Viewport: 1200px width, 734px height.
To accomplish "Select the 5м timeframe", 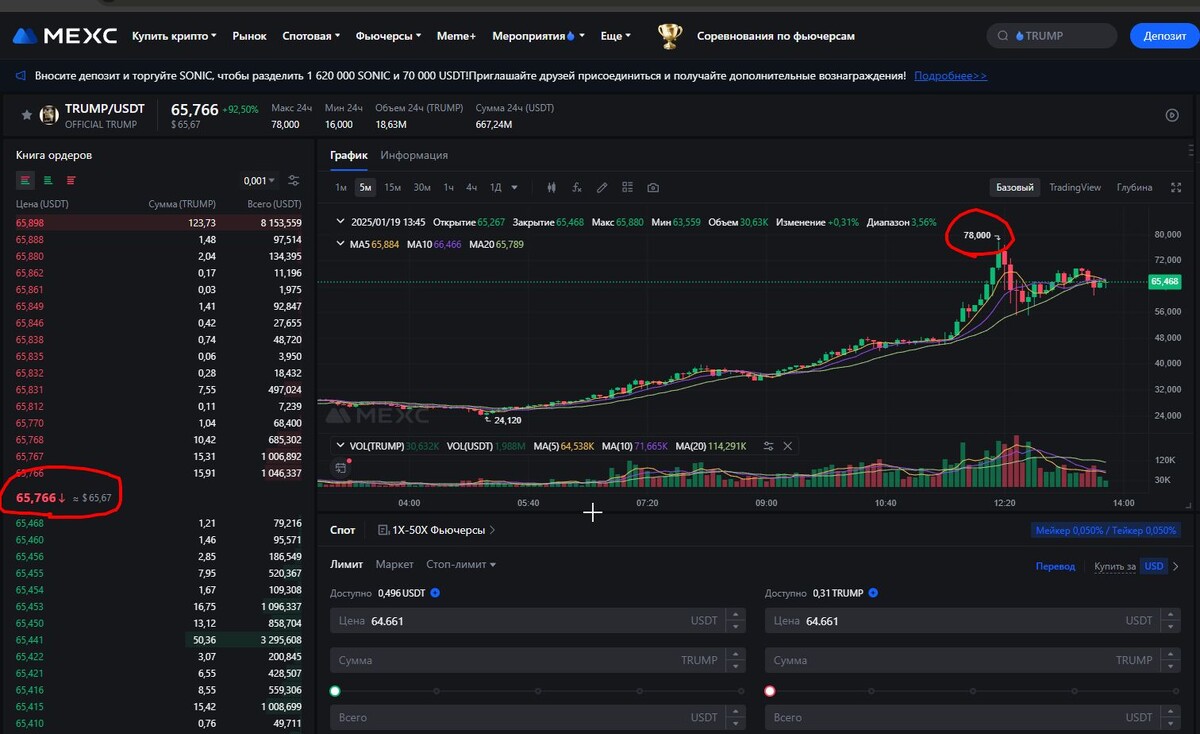I will tap(366, 187).
